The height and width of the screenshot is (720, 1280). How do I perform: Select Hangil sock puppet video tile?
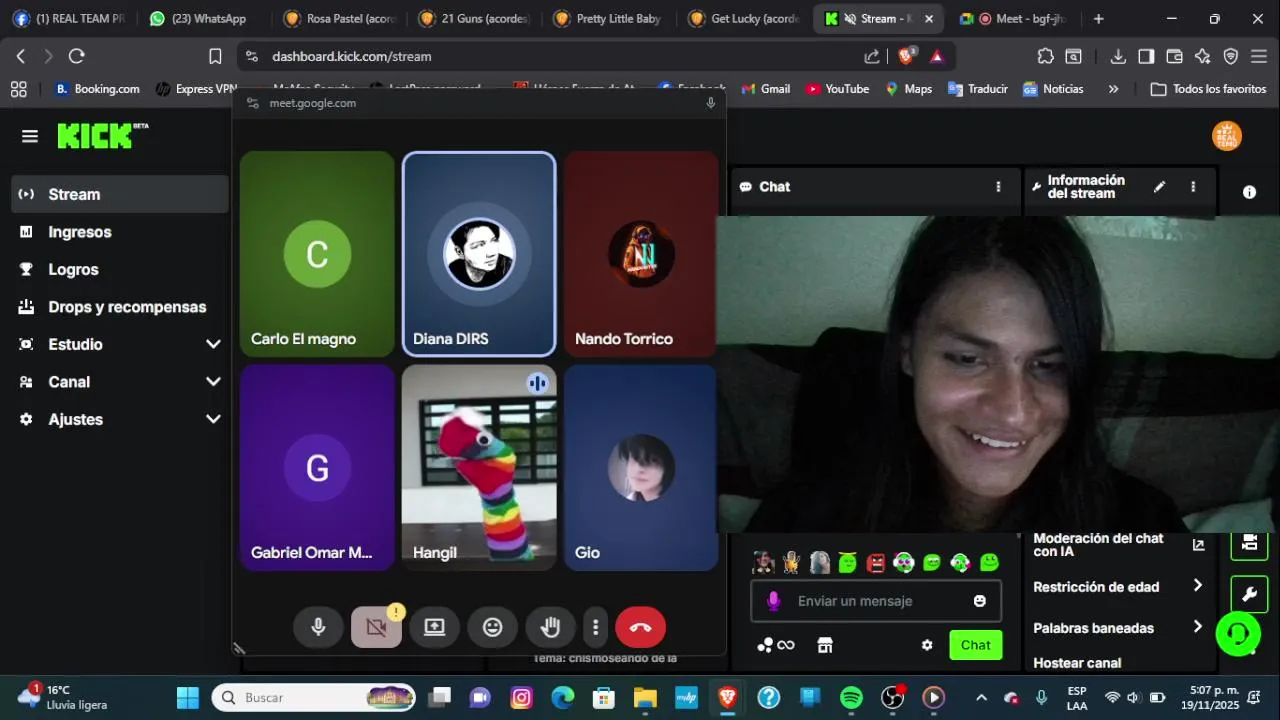[479, 467]
